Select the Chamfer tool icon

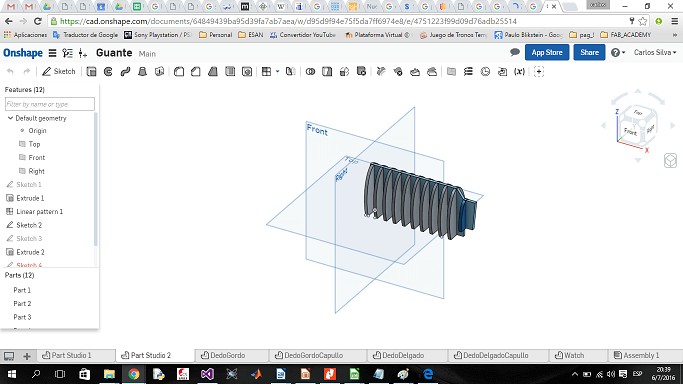pos(196,71)
